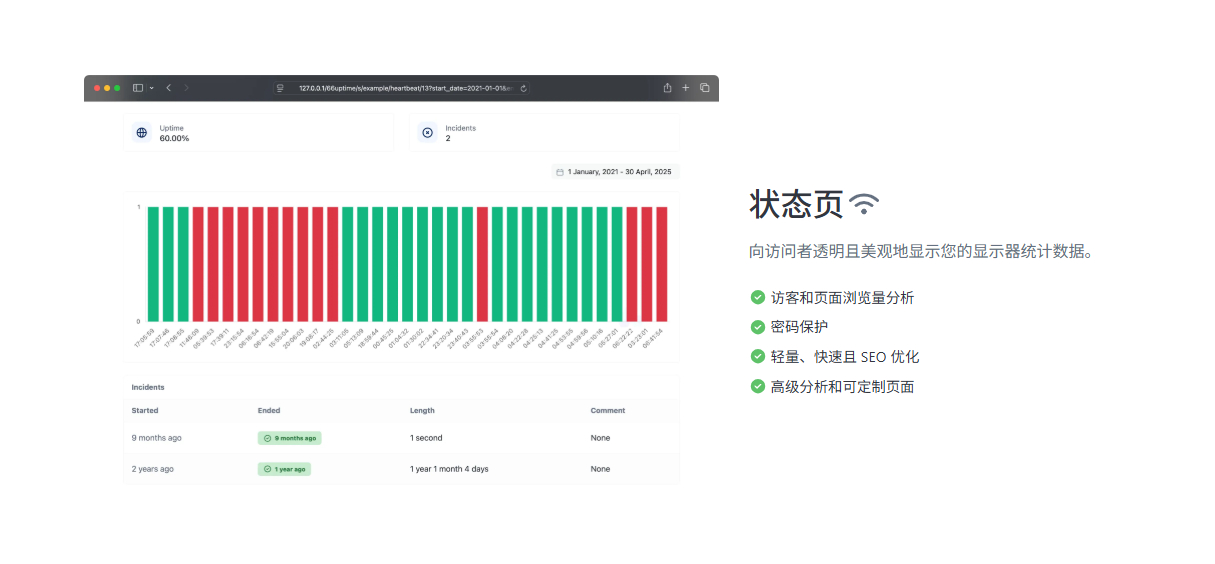The image size is (1215, 564).
Task: Click the 'Started' column header
Action: pos(145,410)
